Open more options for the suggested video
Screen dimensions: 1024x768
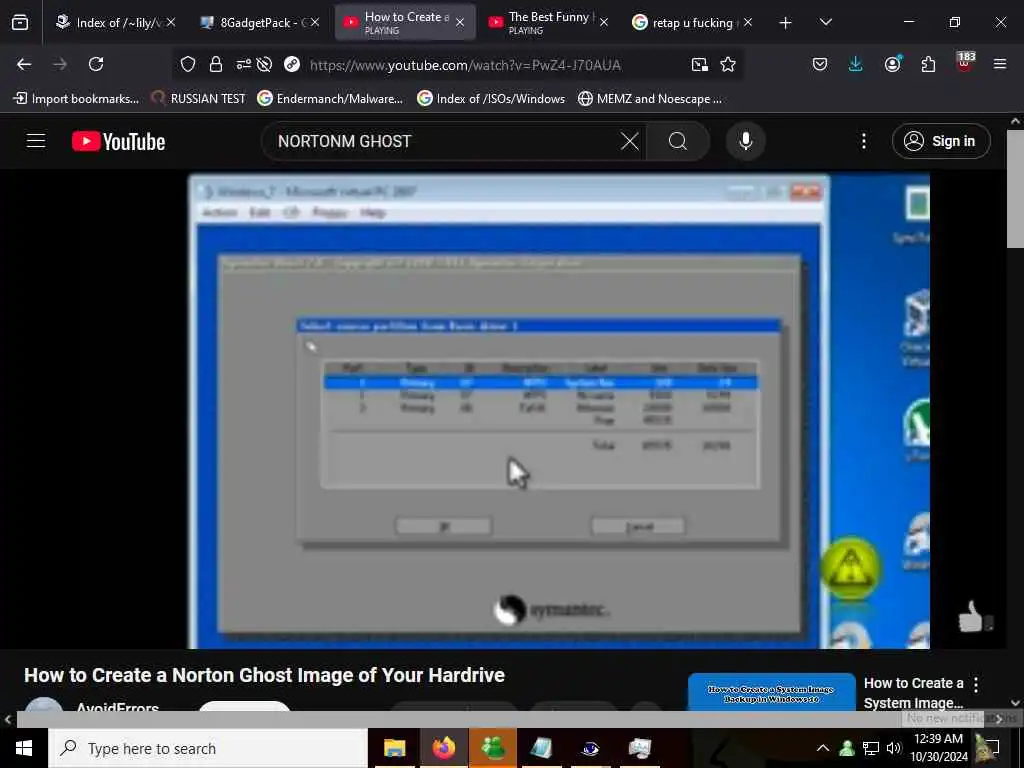pyautogui.click(x=976, y=685)
